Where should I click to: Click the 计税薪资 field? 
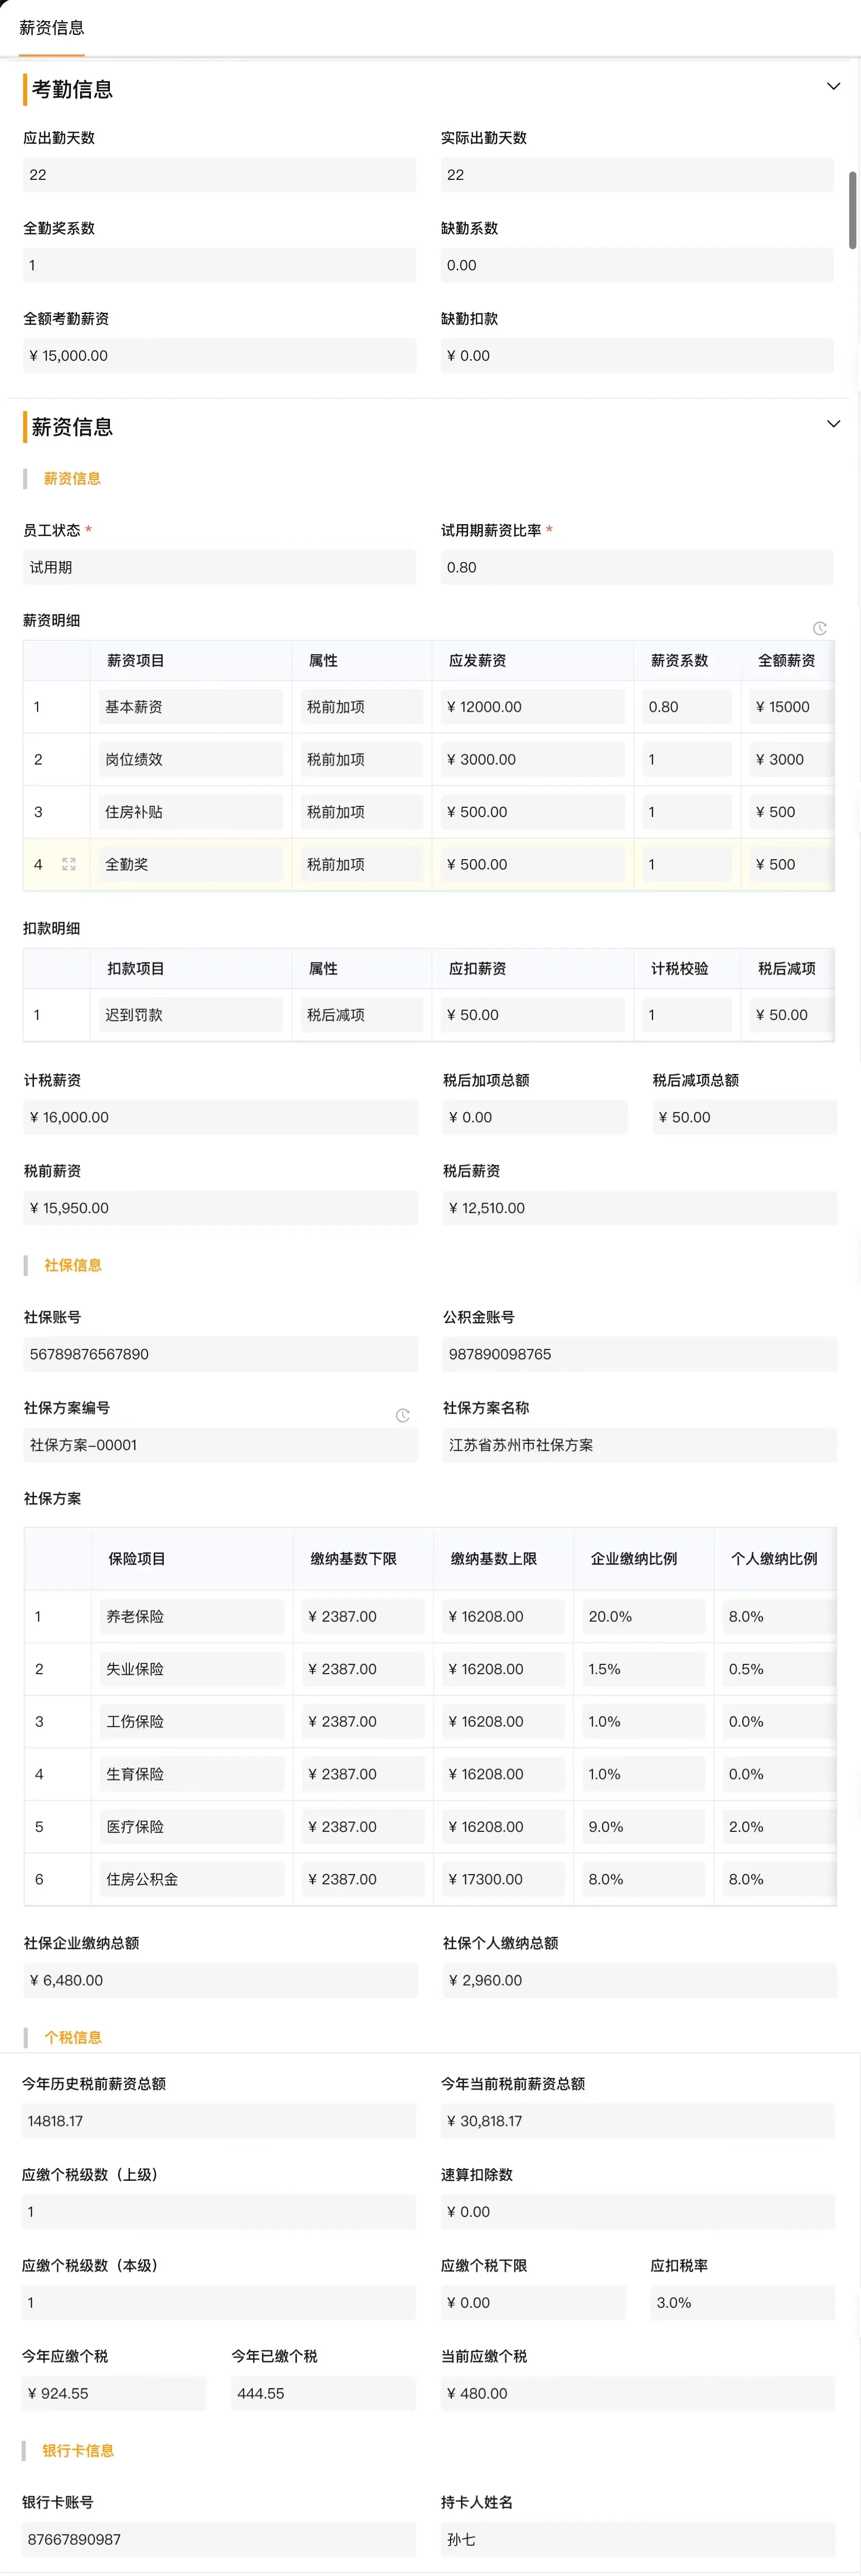(x=220, y=1117)
